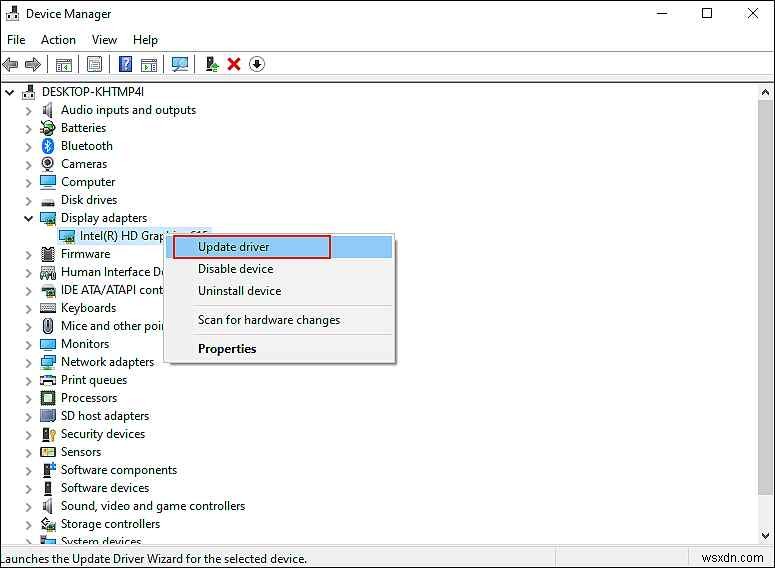
Task: Open the File menu
Action: coord(16,40)
